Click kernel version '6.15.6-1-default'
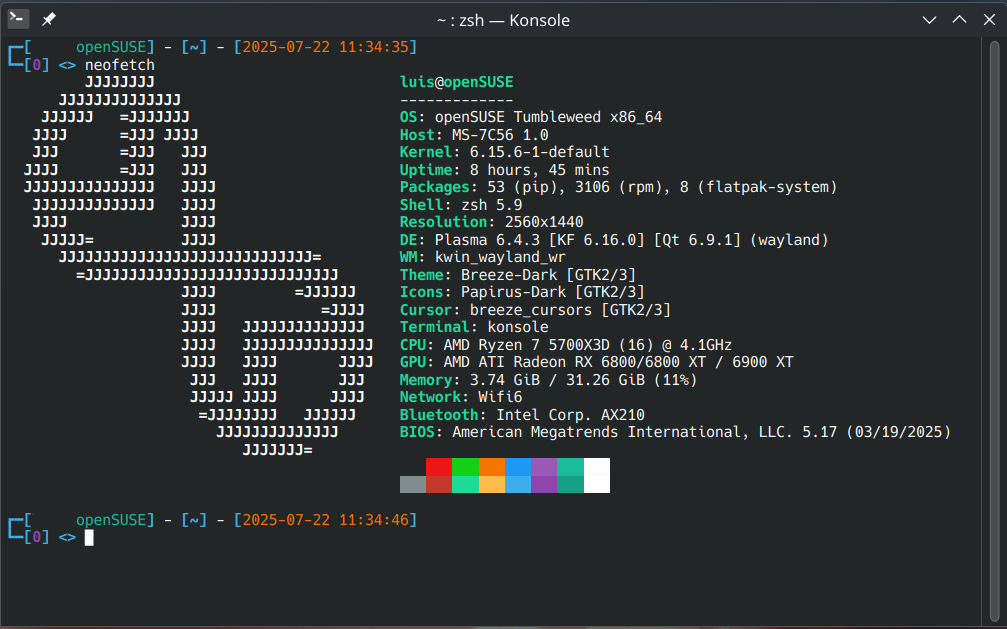This screenshot has height=629, width=1007. (539, 152)
